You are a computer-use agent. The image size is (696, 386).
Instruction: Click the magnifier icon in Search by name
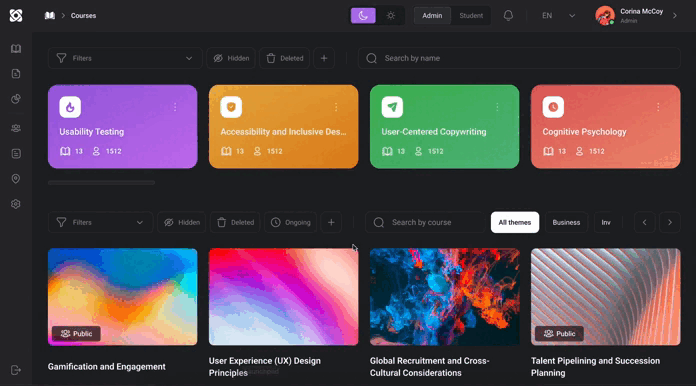[x=372, y=58]
